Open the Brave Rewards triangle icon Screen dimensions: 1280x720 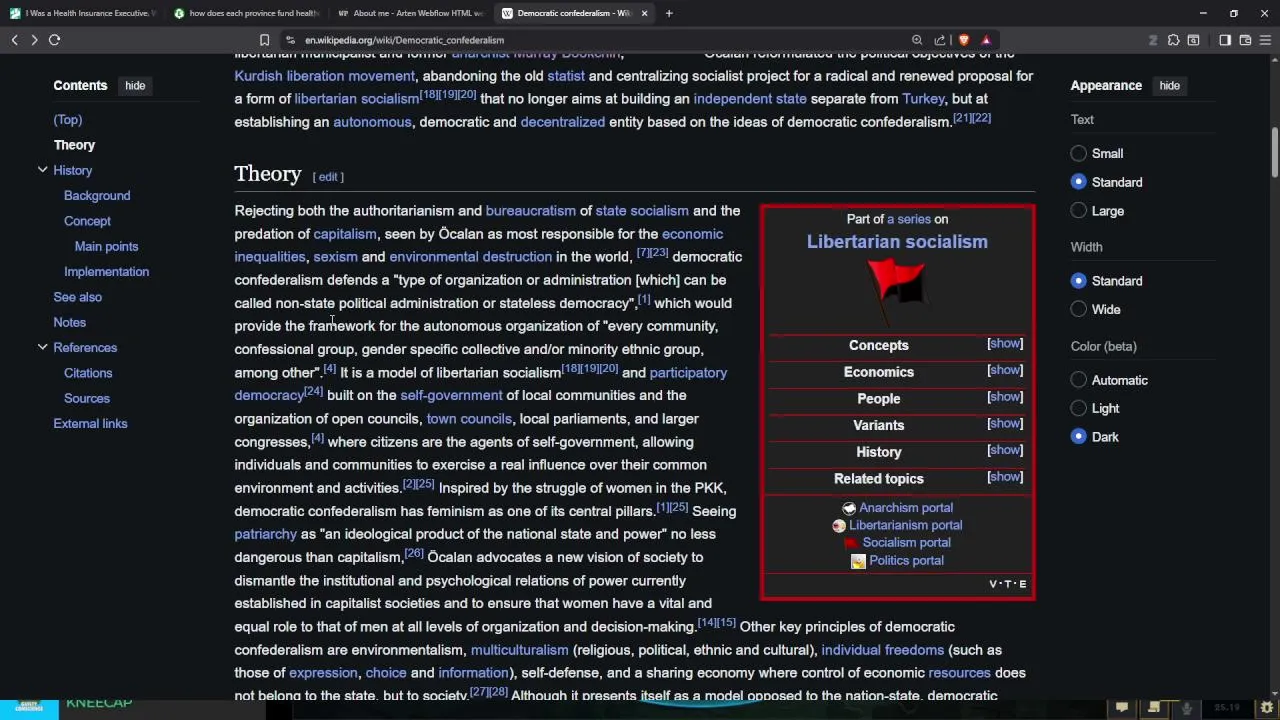(x=986, y=40)
